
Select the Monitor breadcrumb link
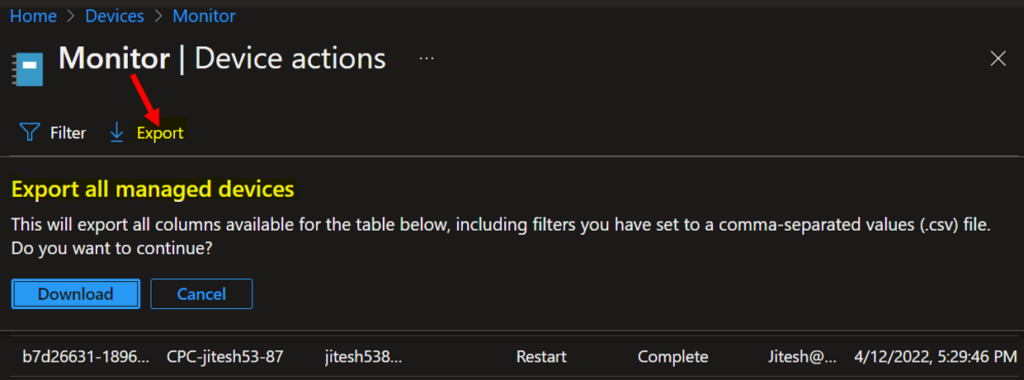click(204, 16)
